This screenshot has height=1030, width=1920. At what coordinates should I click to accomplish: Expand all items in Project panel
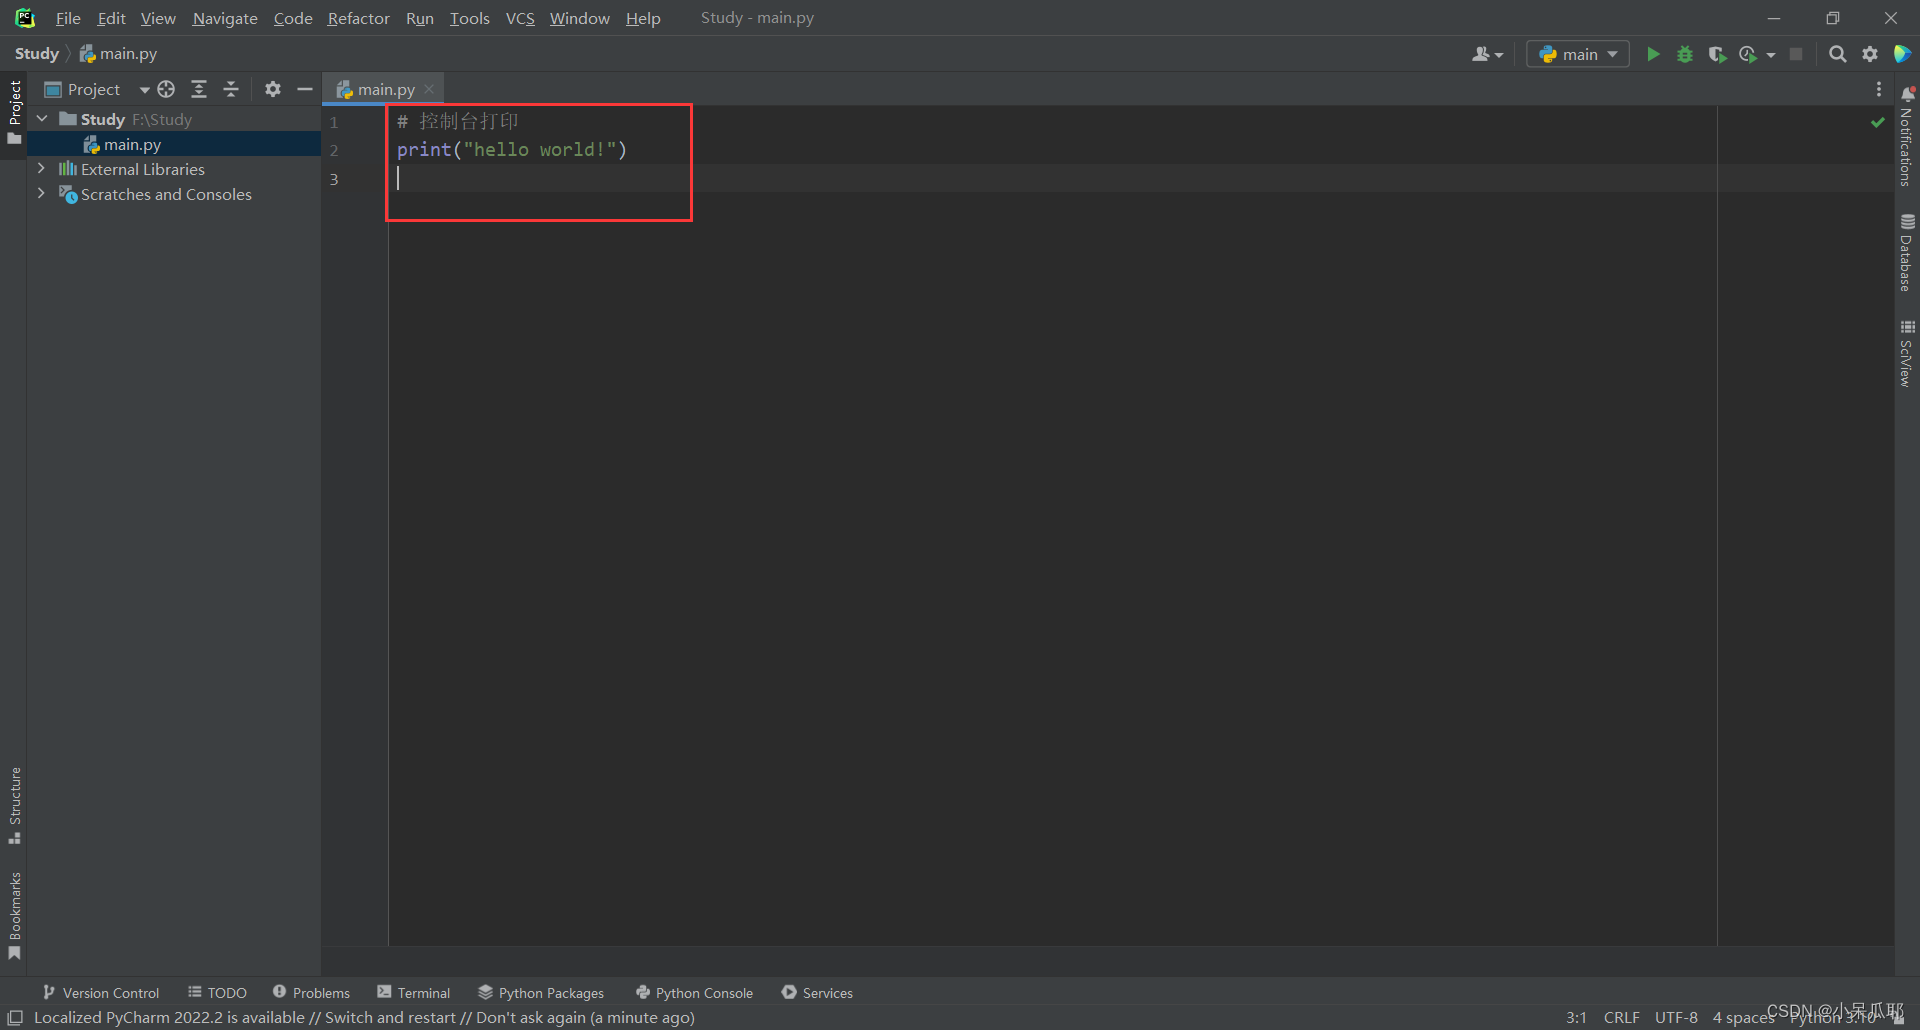click(x=199, y=89)
